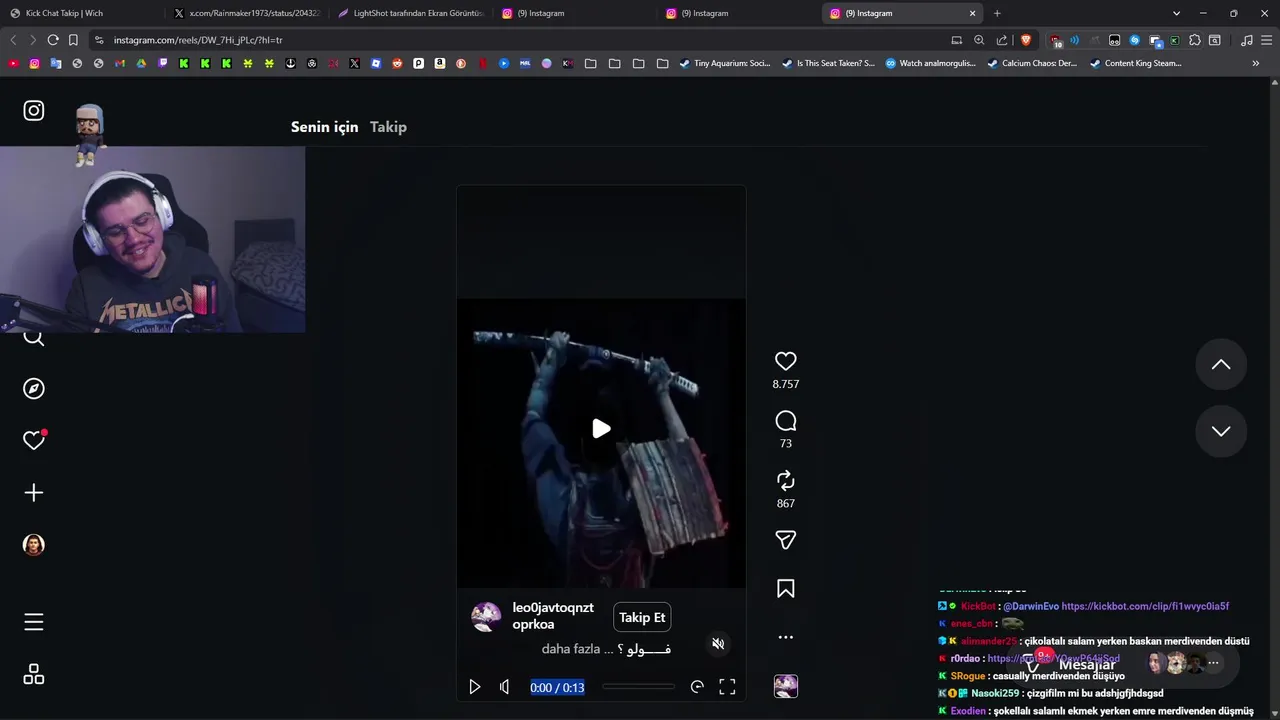Seek using the reel progress bar

point(638,687)
